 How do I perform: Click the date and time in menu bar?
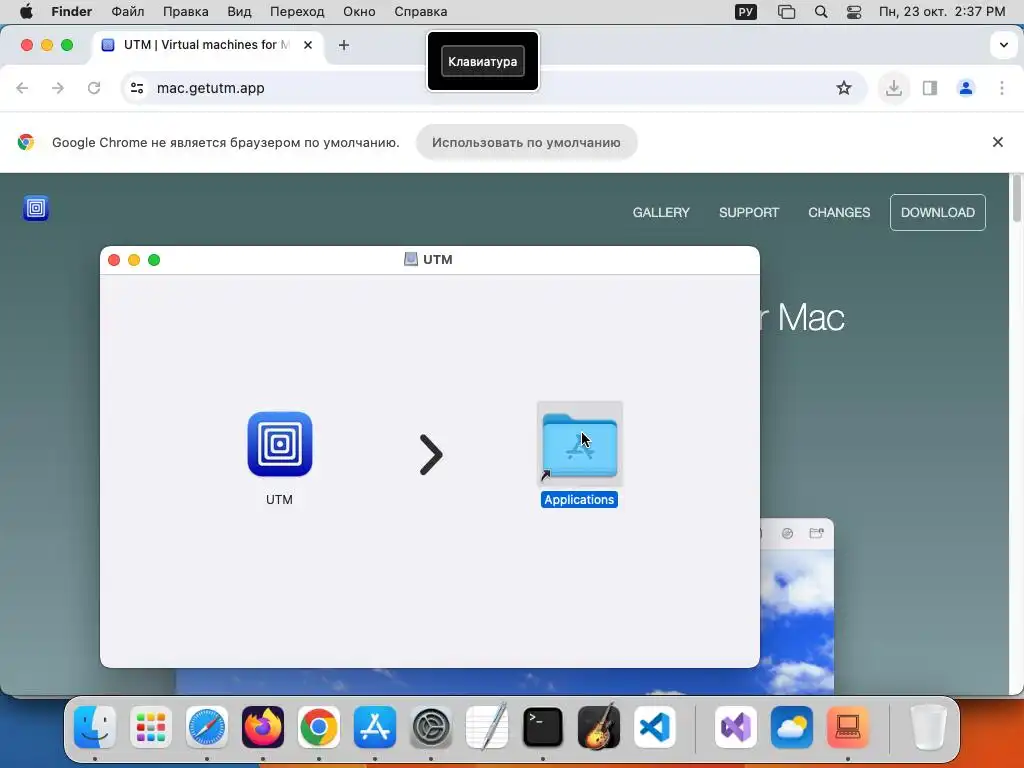point(942,12)
